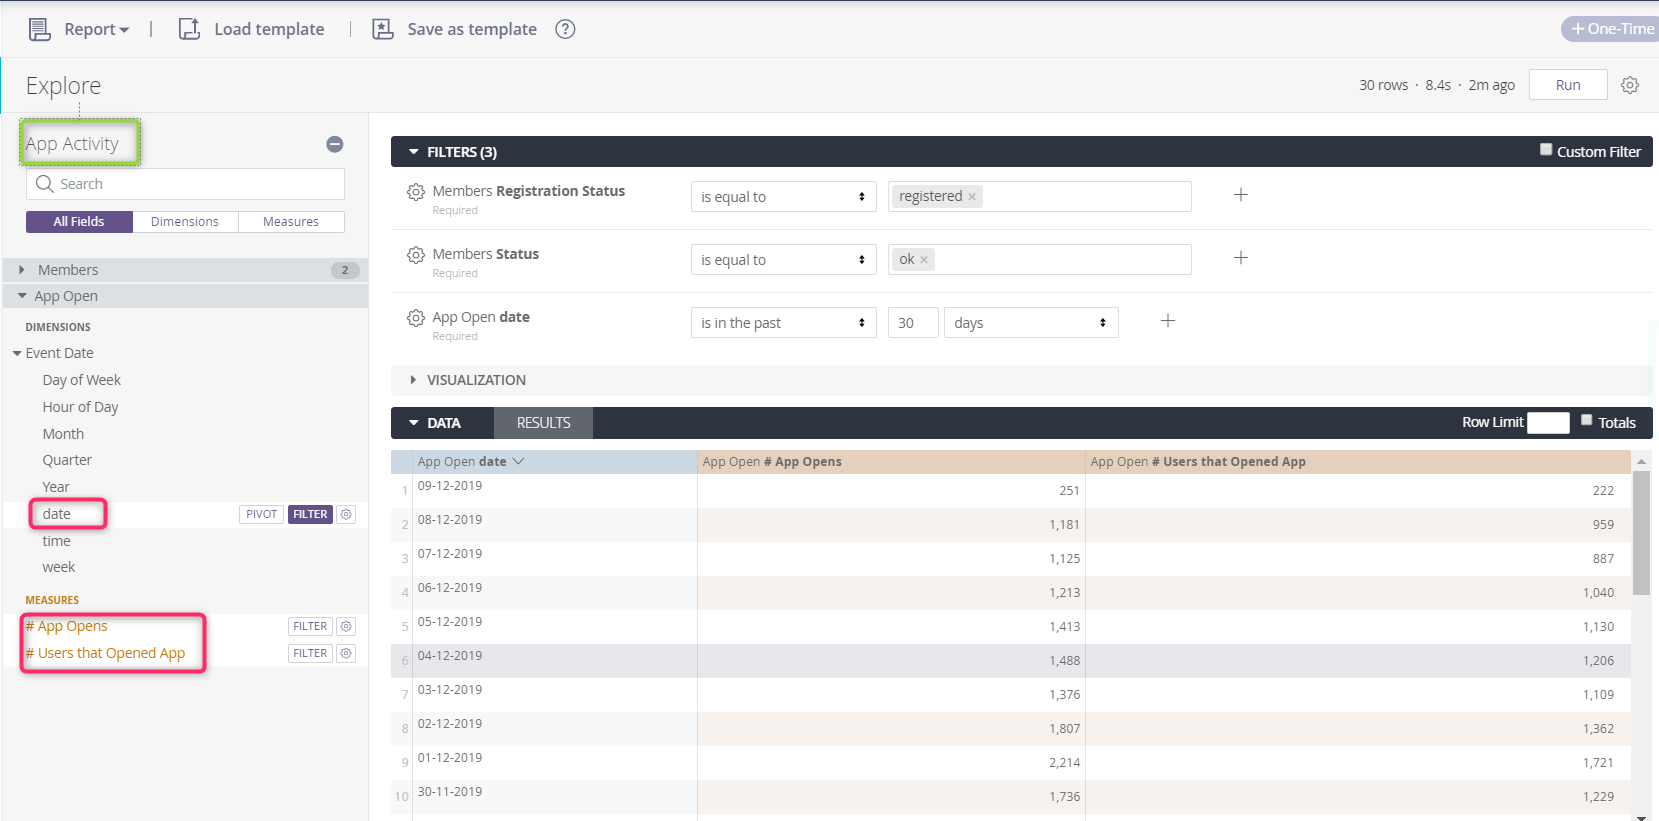Open the Report dropdown menu
Image resolution: width=1659 pixels, height=821 pixels.
[96, 29]
